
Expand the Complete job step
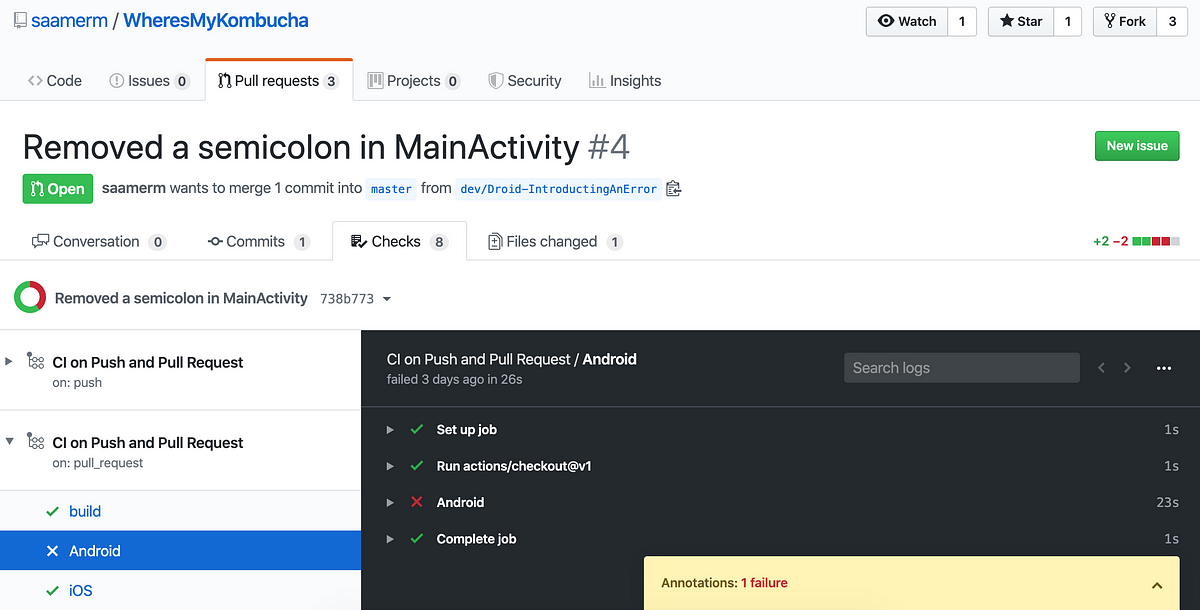(x=391, y=539)
